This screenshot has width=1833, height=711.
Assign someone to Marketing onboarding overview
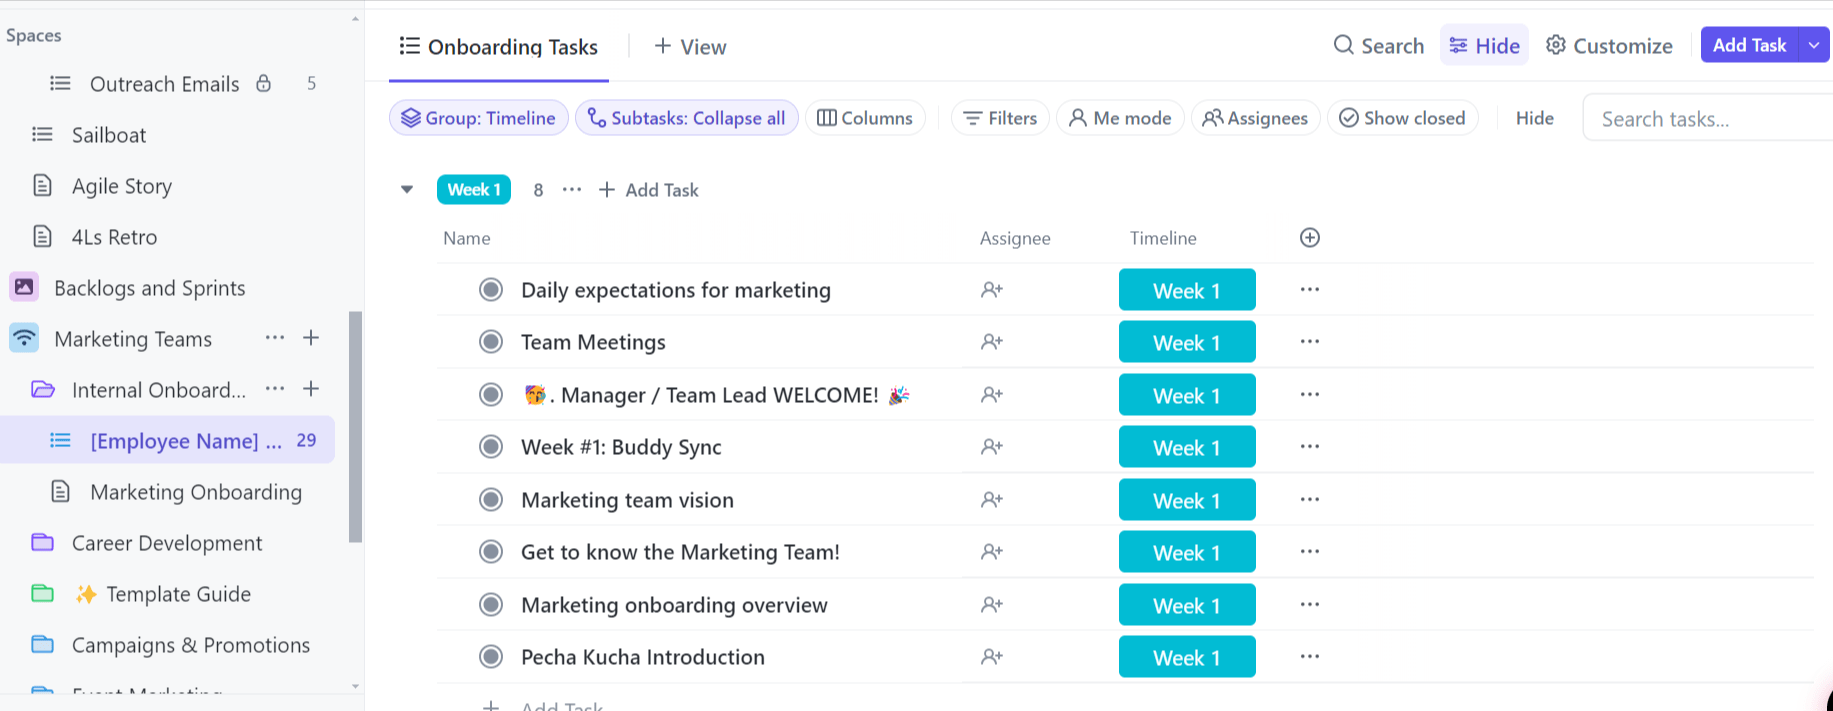(x=992, y=605)
